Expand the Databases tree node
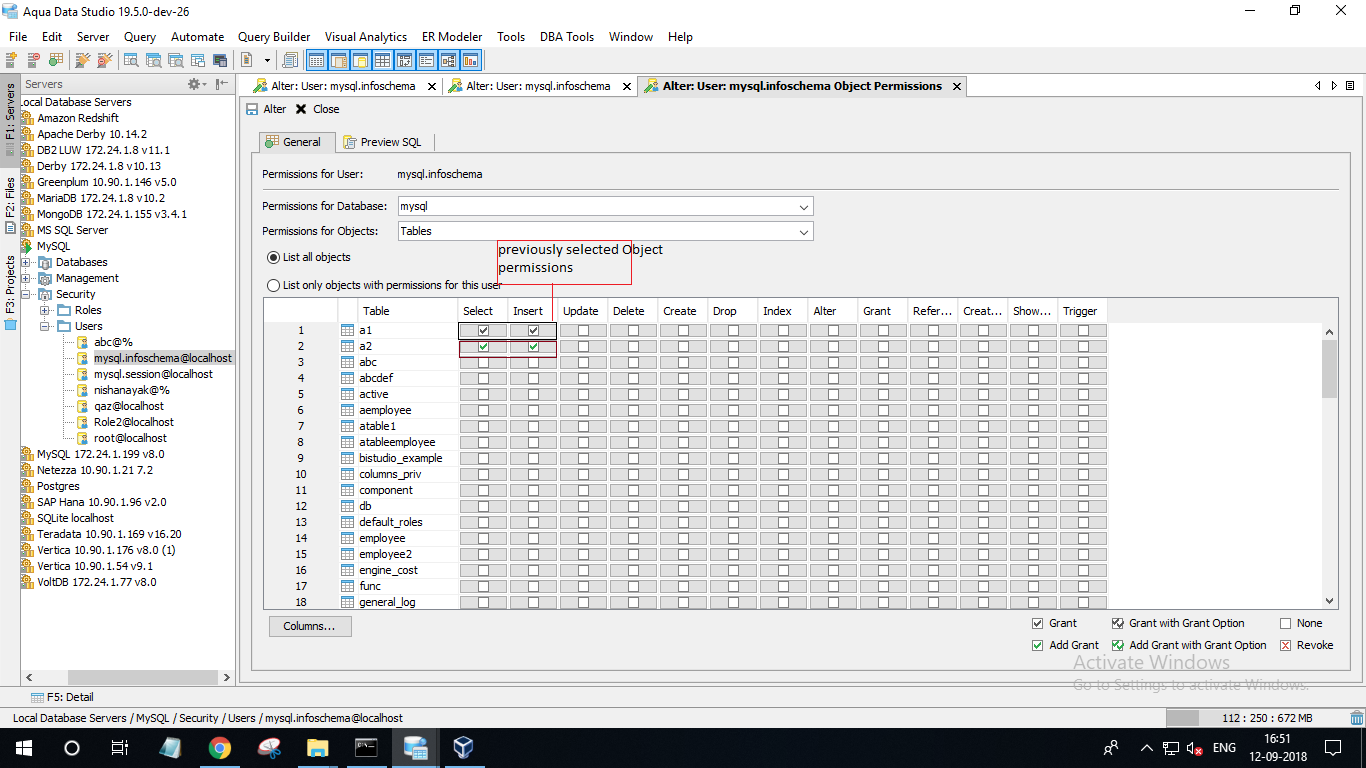Viewport: 1366px width, 768px height. (x=27, y=262)
